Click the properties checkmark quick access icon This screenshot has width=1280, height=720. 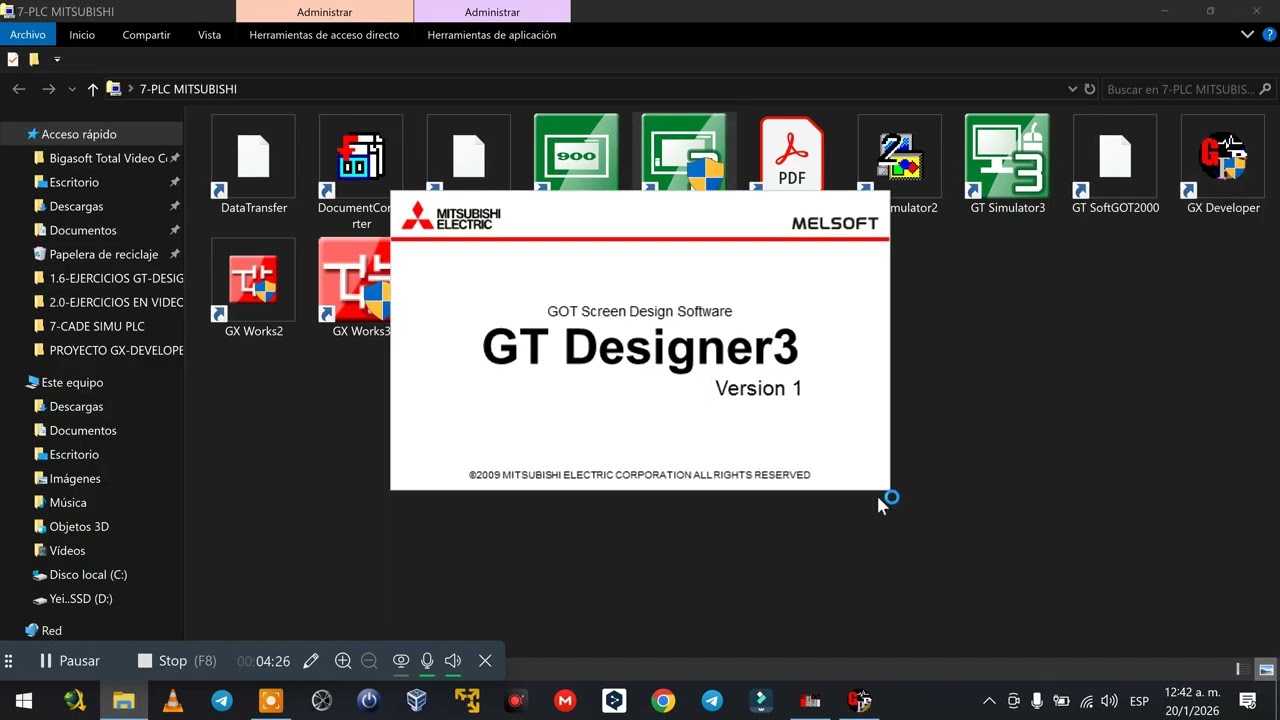coord(13,59)
